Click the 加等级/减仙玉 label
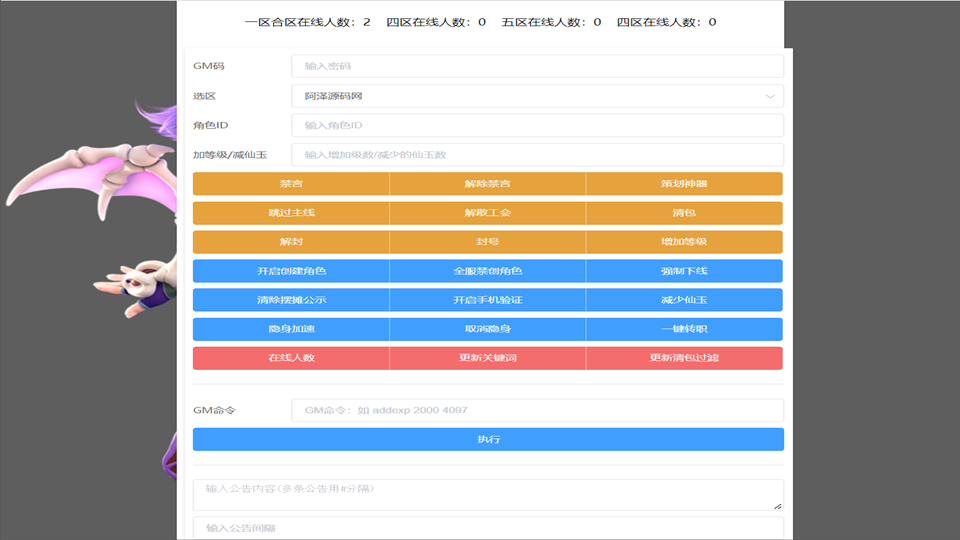The height and width of the screenshot is (540, 960). (x=230, y=155)
